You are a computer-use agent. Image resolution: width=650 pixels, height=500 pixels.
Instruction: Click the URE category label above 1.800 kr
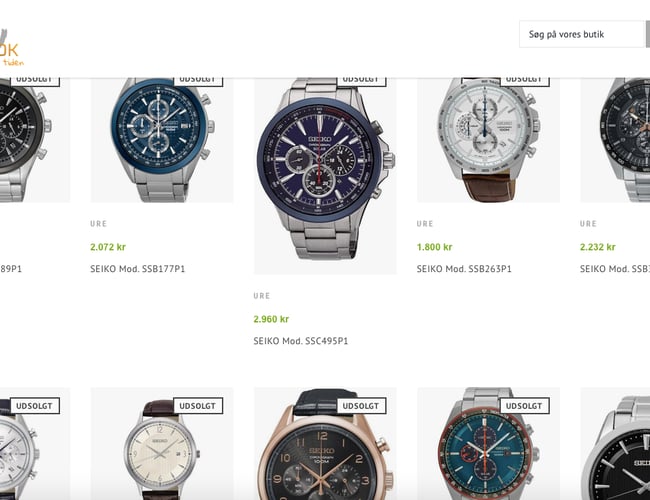click(x=425, y=224)
